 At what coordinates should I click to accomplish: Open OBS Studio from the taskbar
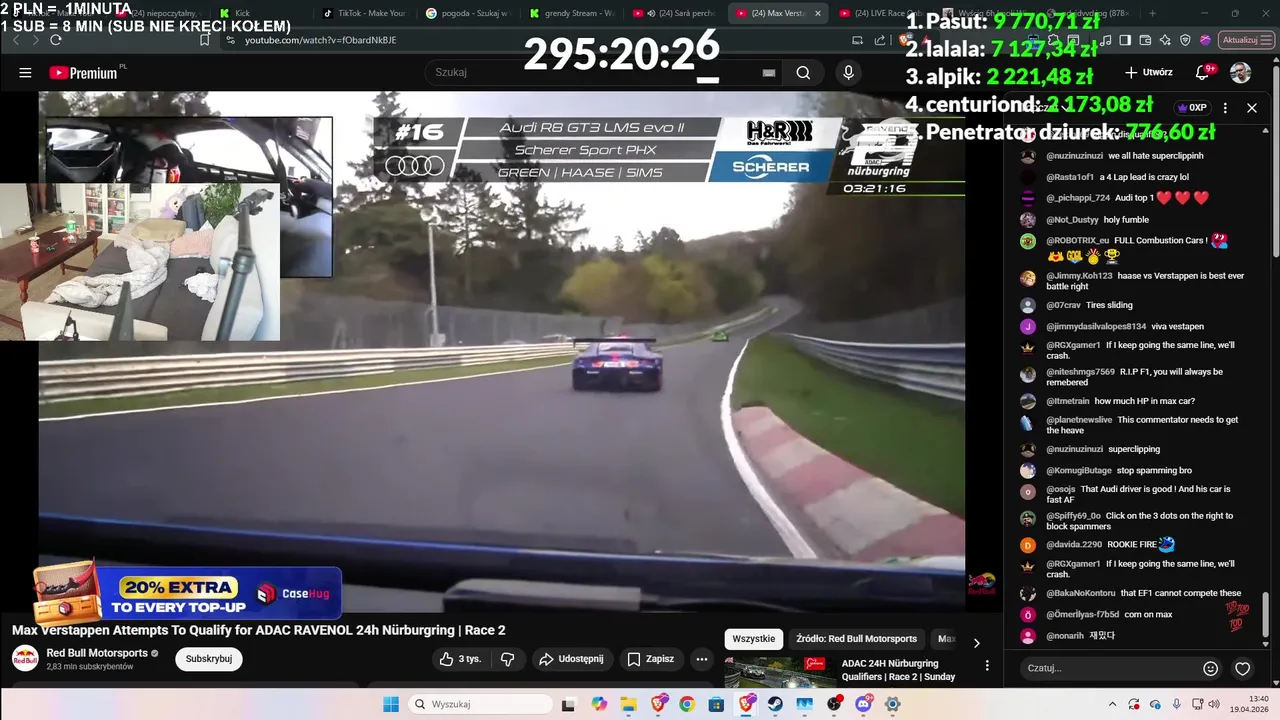[x=834, y=704]
